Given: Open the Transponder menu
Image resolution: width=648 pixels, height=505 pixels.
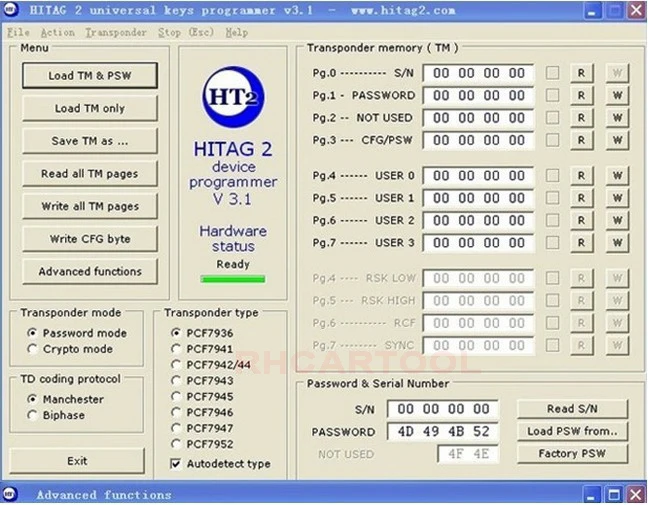Looking at the screenshot, I should pyautogui.click(x=116, y=32).
